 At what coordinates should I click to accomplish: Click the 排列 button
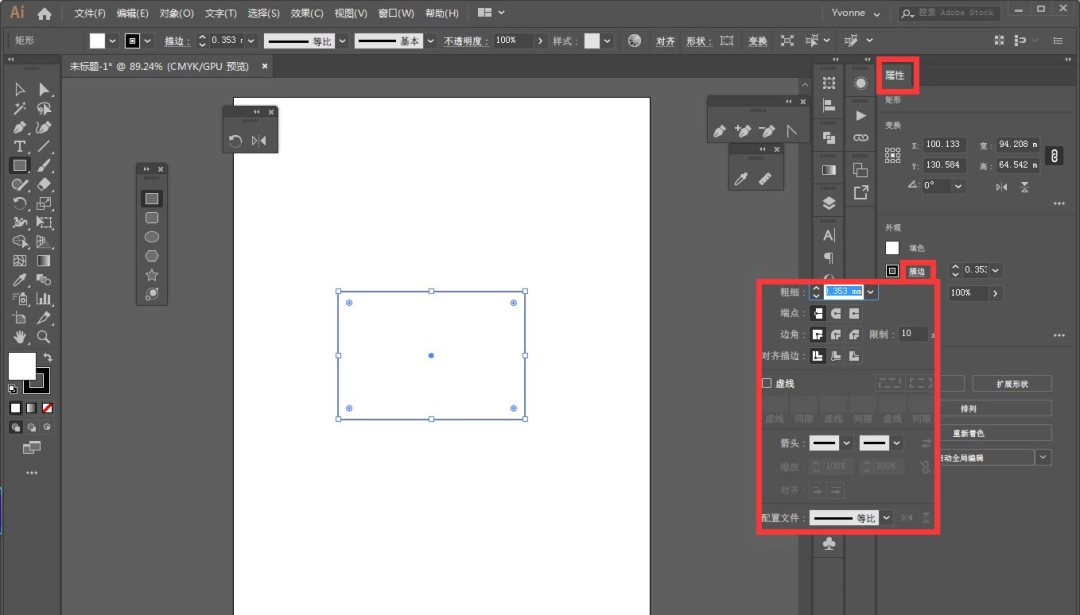[968, 408]
